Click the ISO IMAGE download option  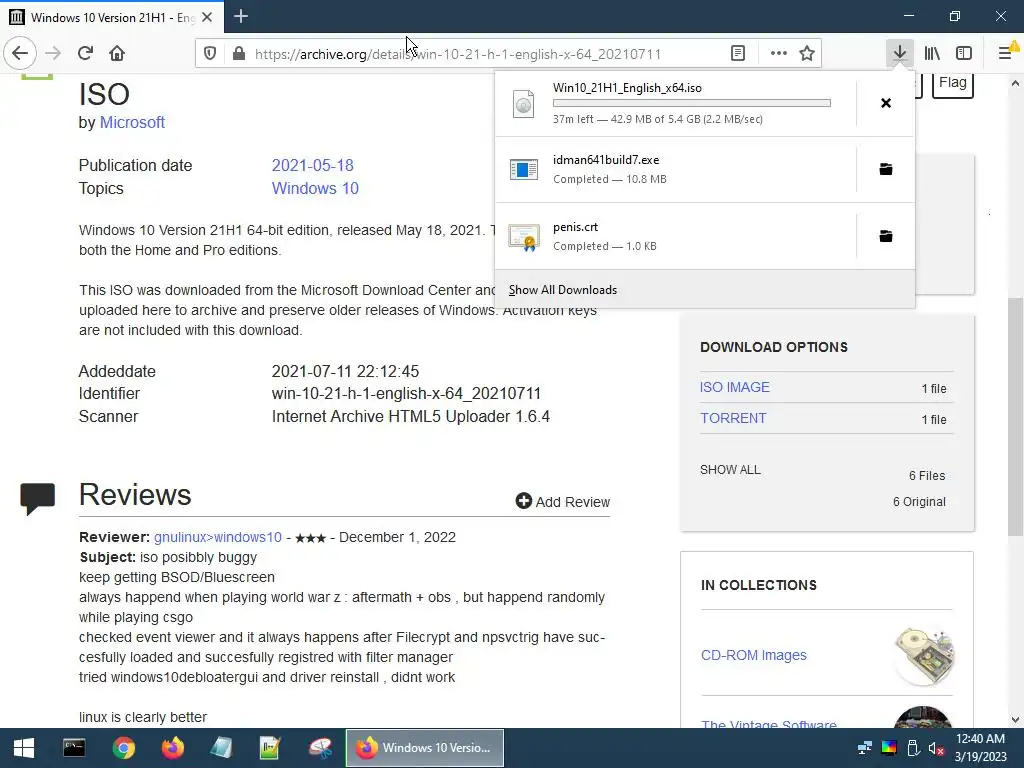point(735,387)
